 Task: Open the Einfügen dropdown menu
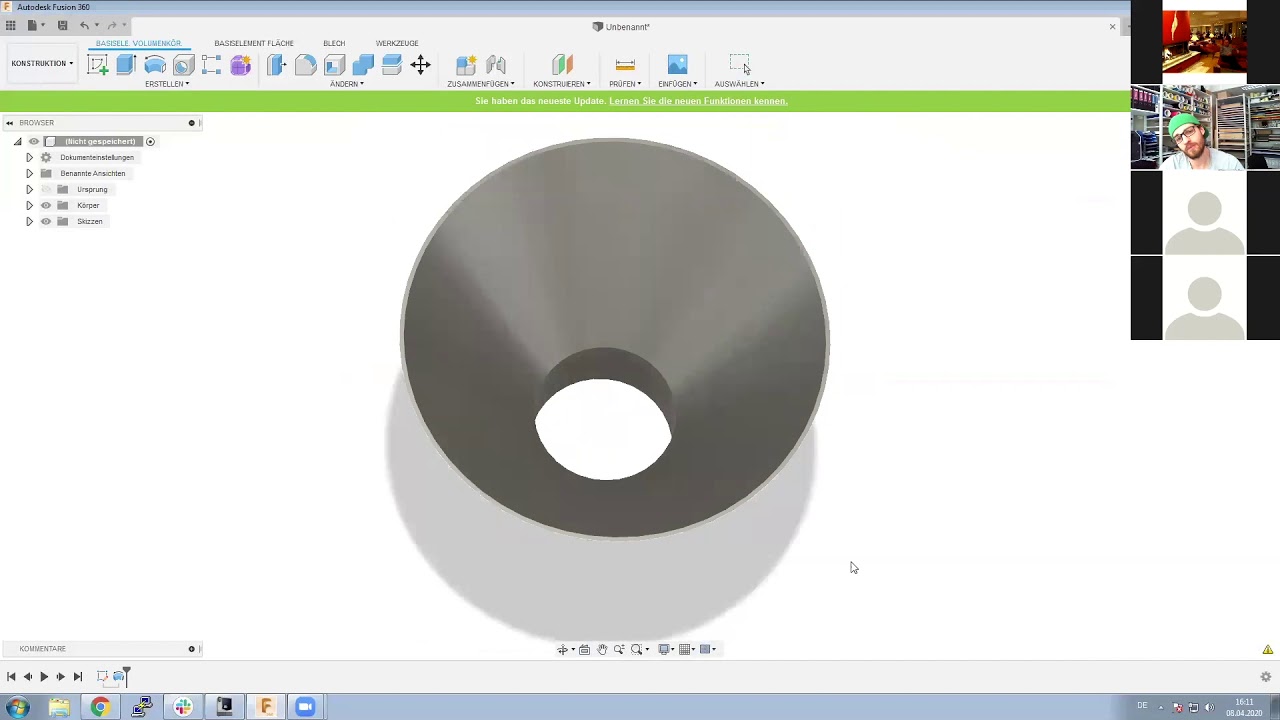pyautogui.click(x=678, y=84)
